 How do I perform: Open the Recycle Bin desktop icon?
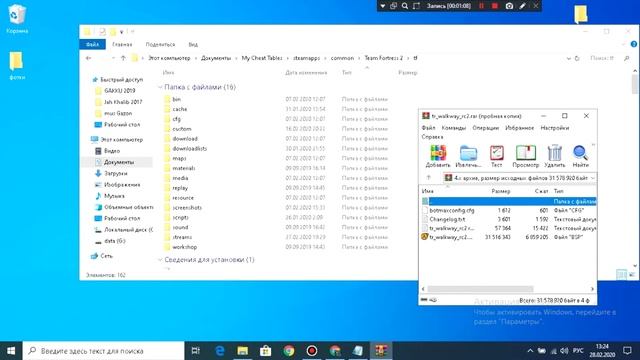point(17,19)
